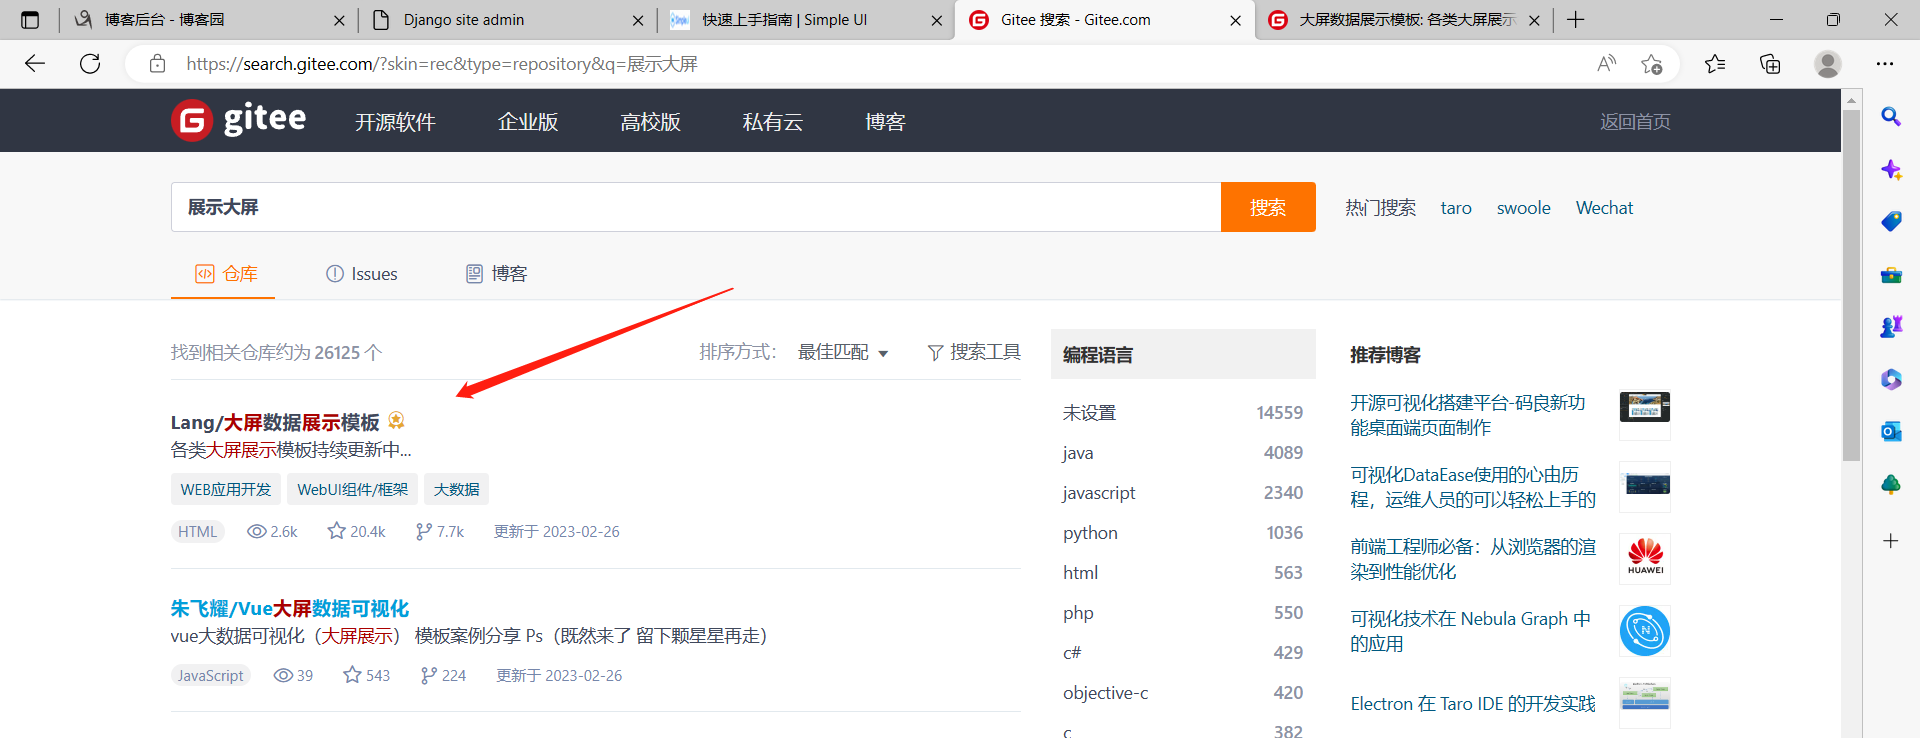Open browser collections icon
Viewport: 1920px width, 738px height.
tap(1770, 64)
